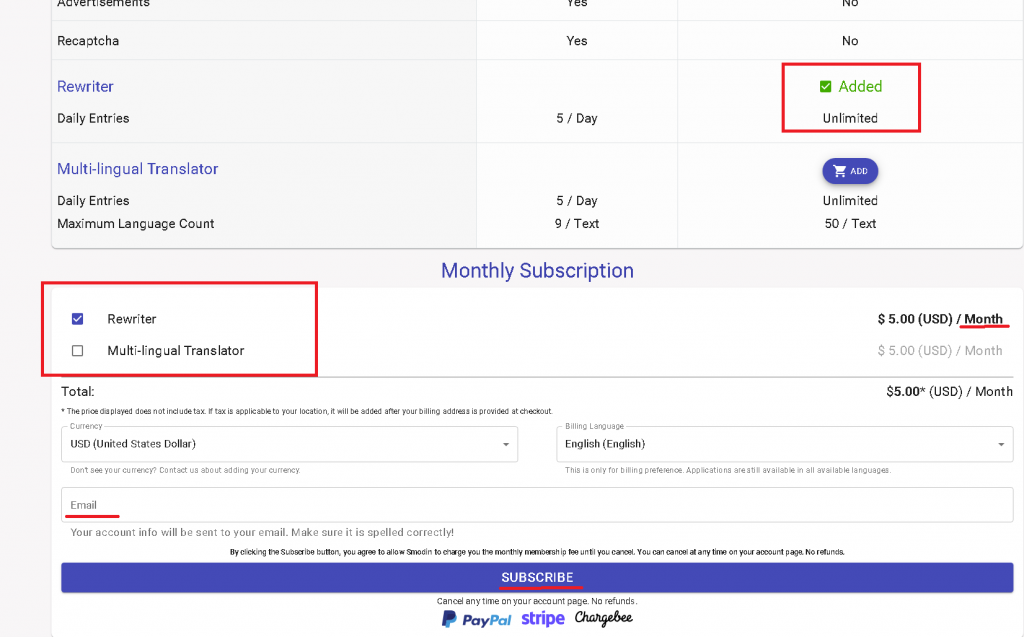Click the Billing Language dropdown arrow
The height and width of the screenshot is (637, 1024).
click(x=1001, y=444)
